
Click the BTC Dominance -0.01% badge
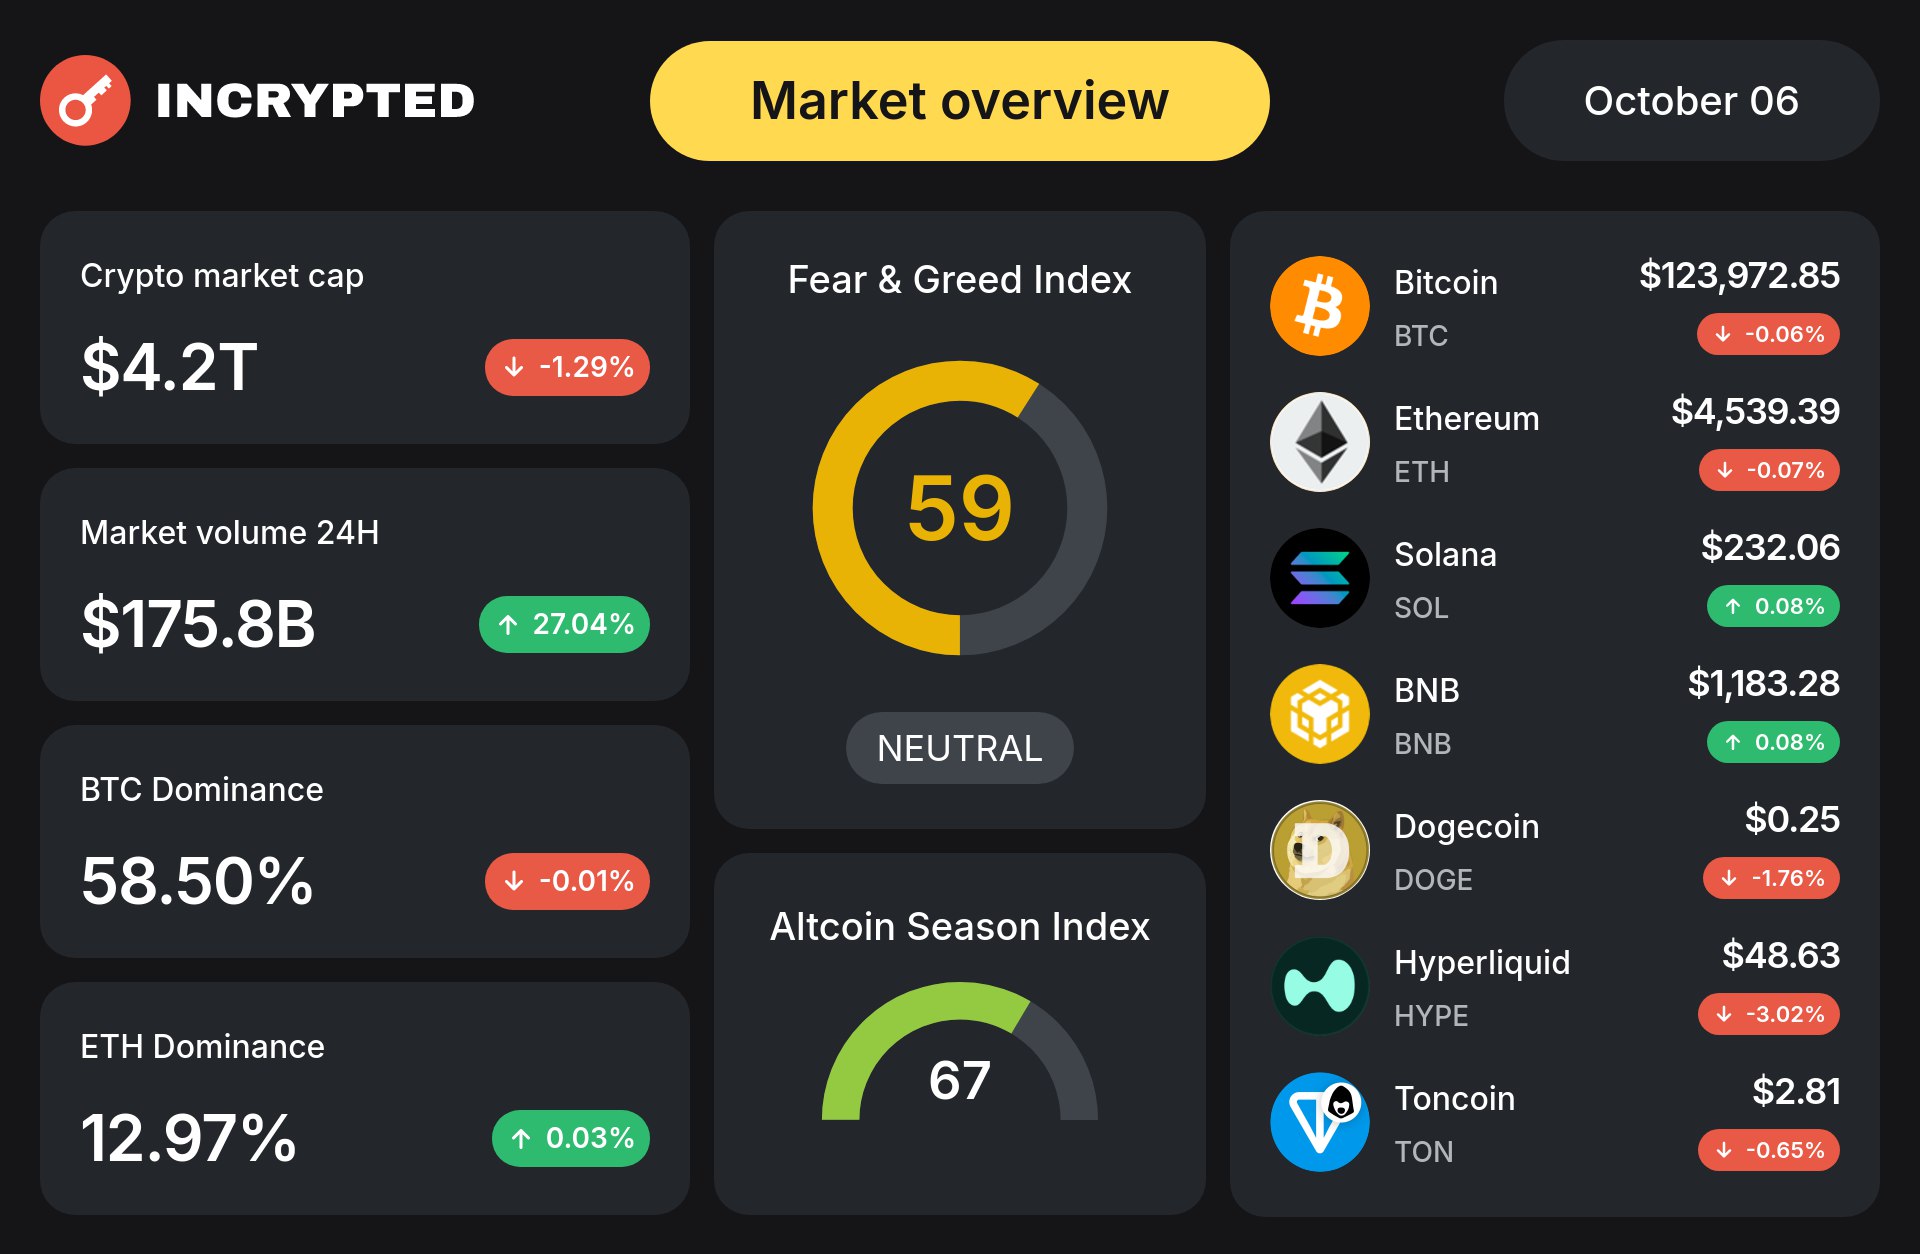point(567,881)
